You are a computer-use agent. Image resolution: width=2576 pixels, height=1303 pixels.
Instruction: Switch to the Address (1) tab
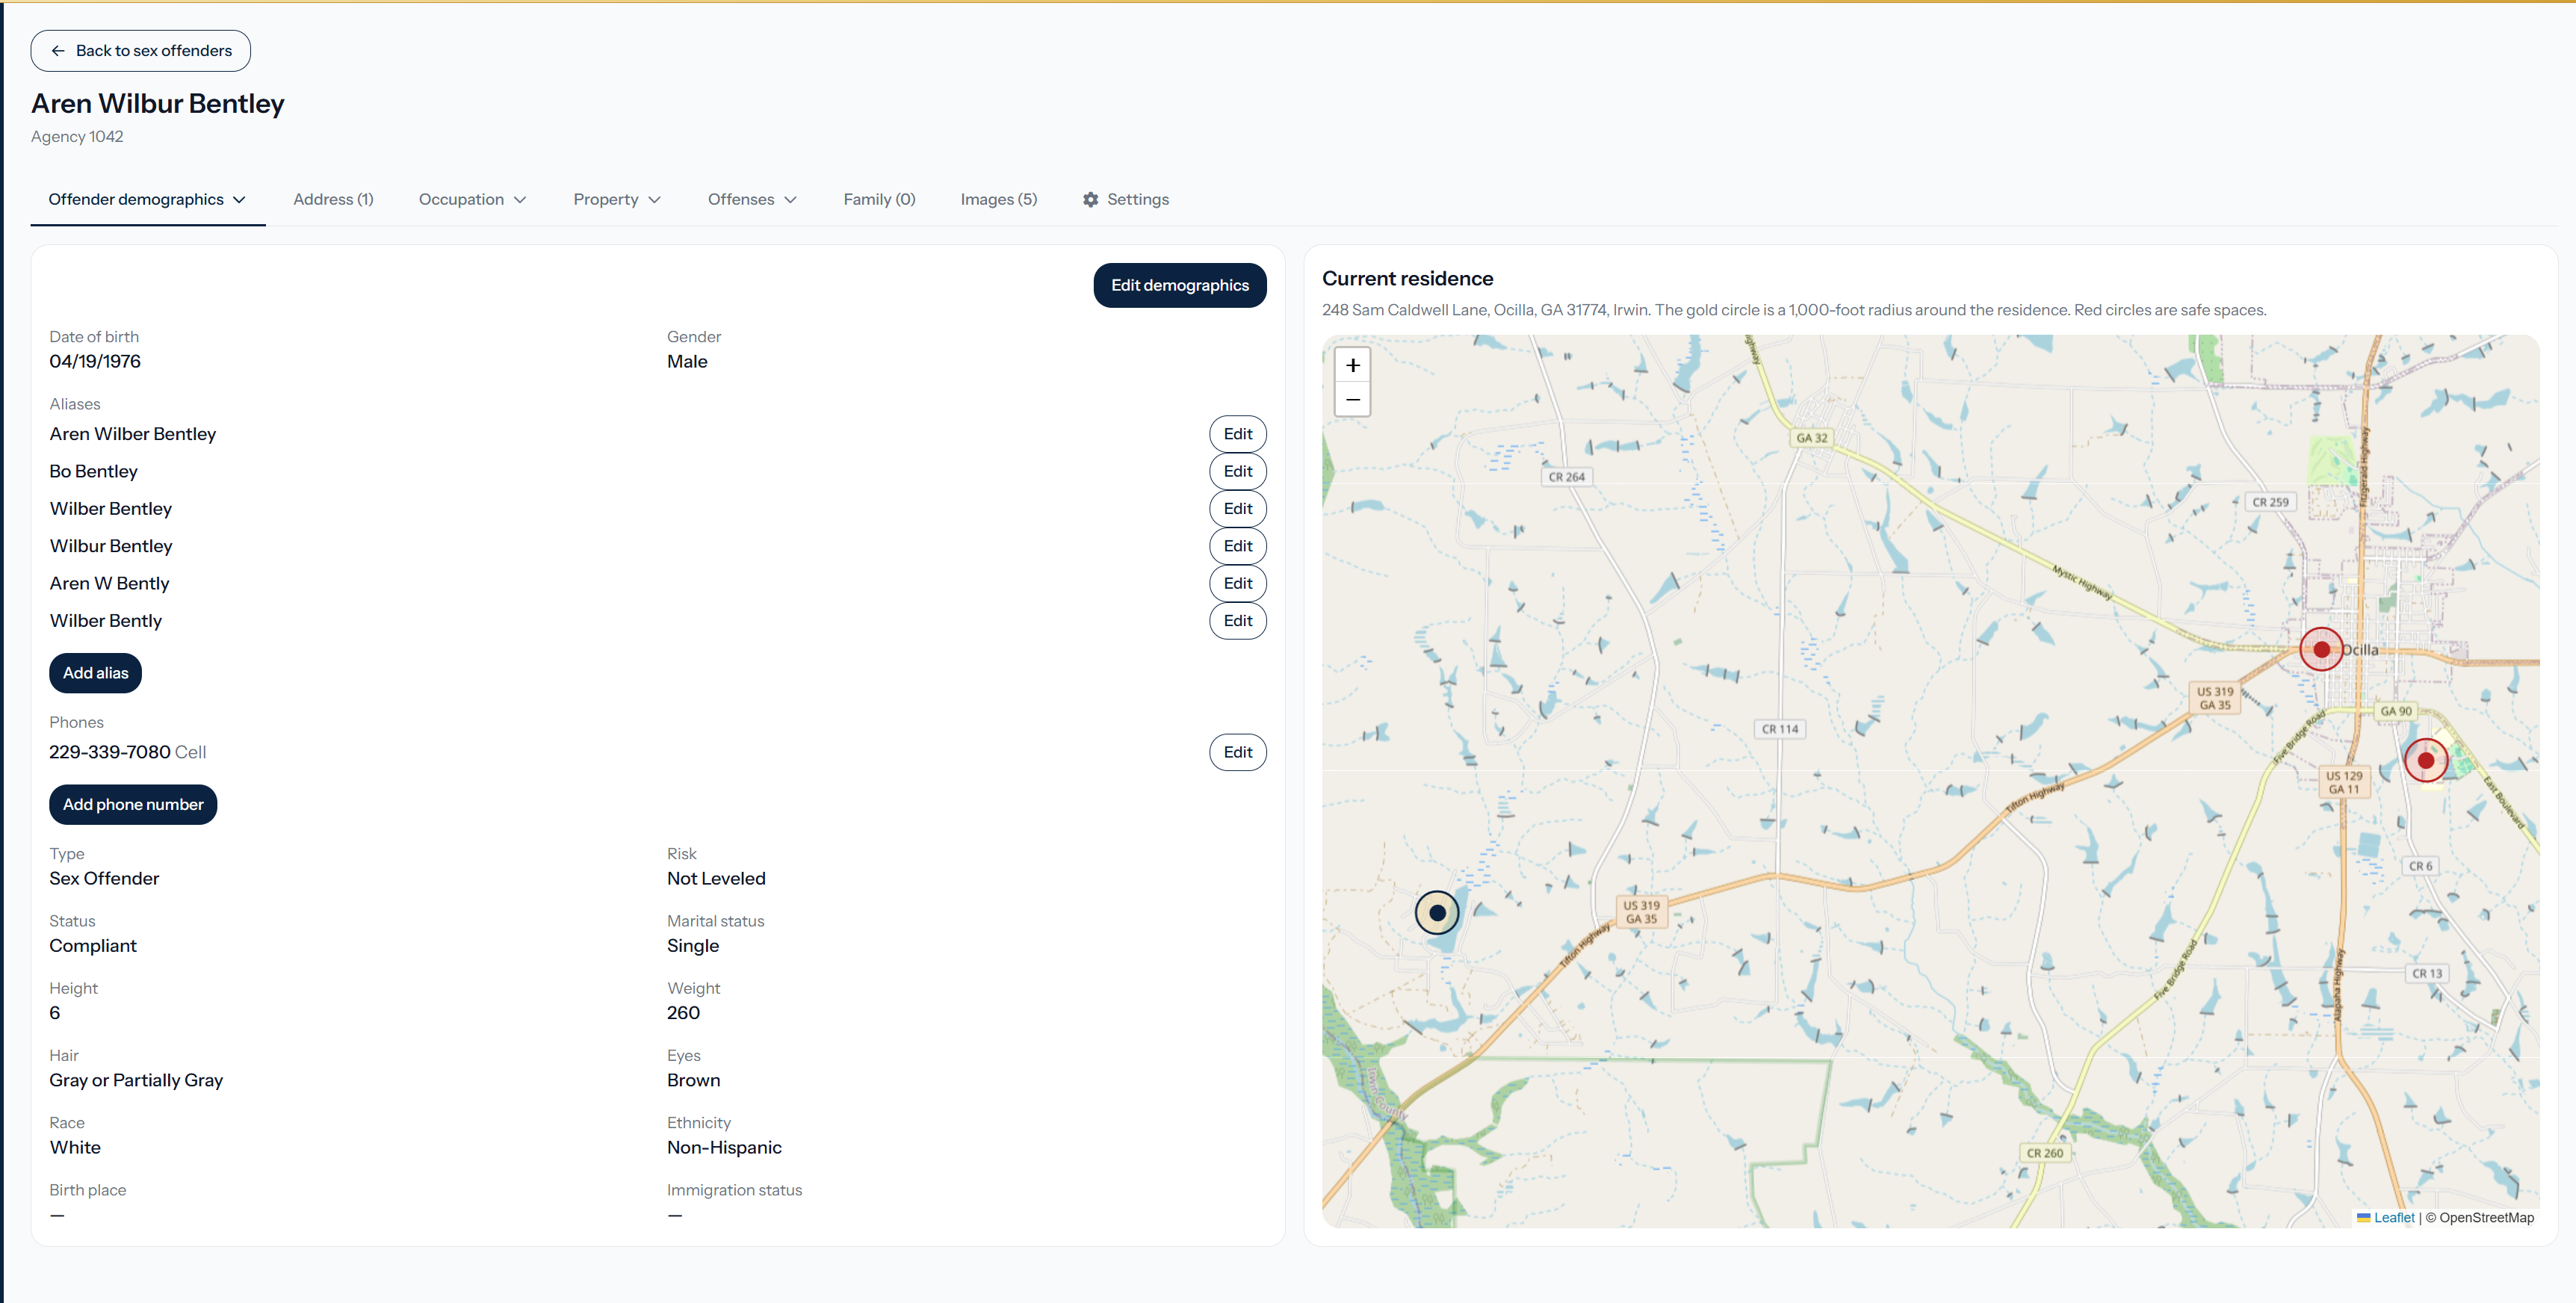click(333, 199)
